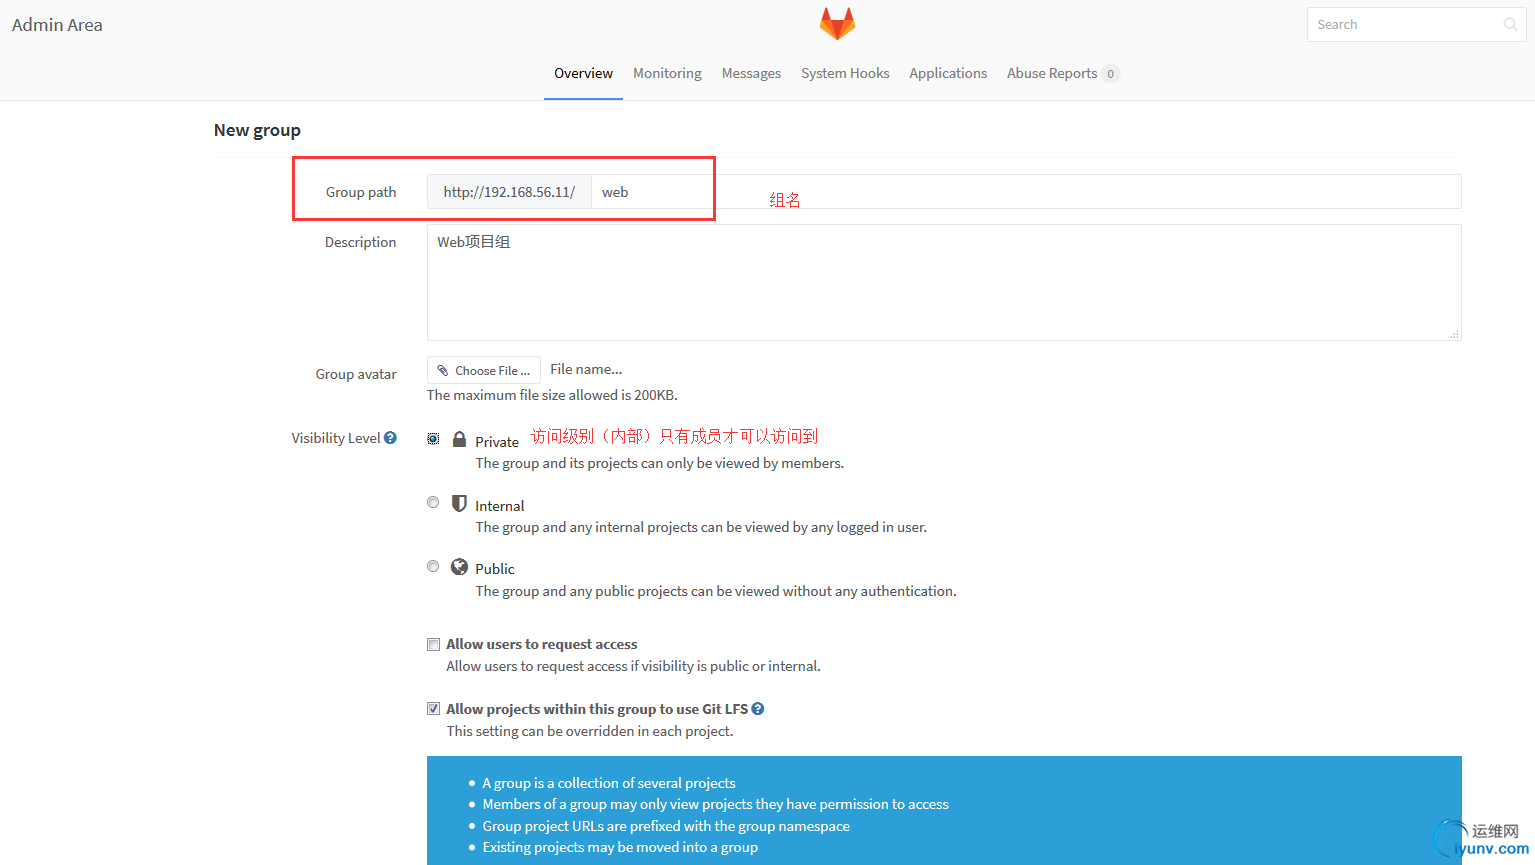Image resolution: width=1535 pixels, height=865 pixels.
Task: Click the search magnifier icon
Action: click(1510, 25)
